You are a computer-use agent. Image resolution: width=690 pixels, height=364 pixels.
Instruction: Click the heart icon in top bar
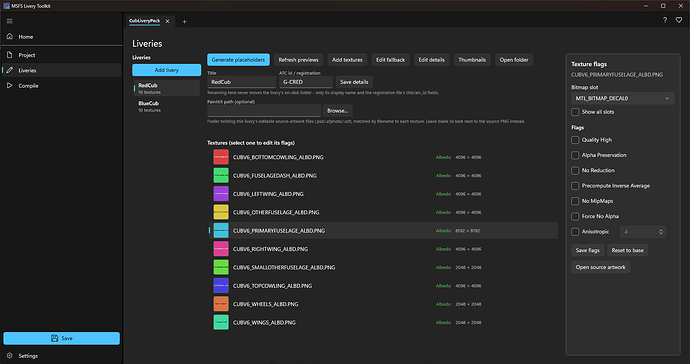[x=679, y=20]
